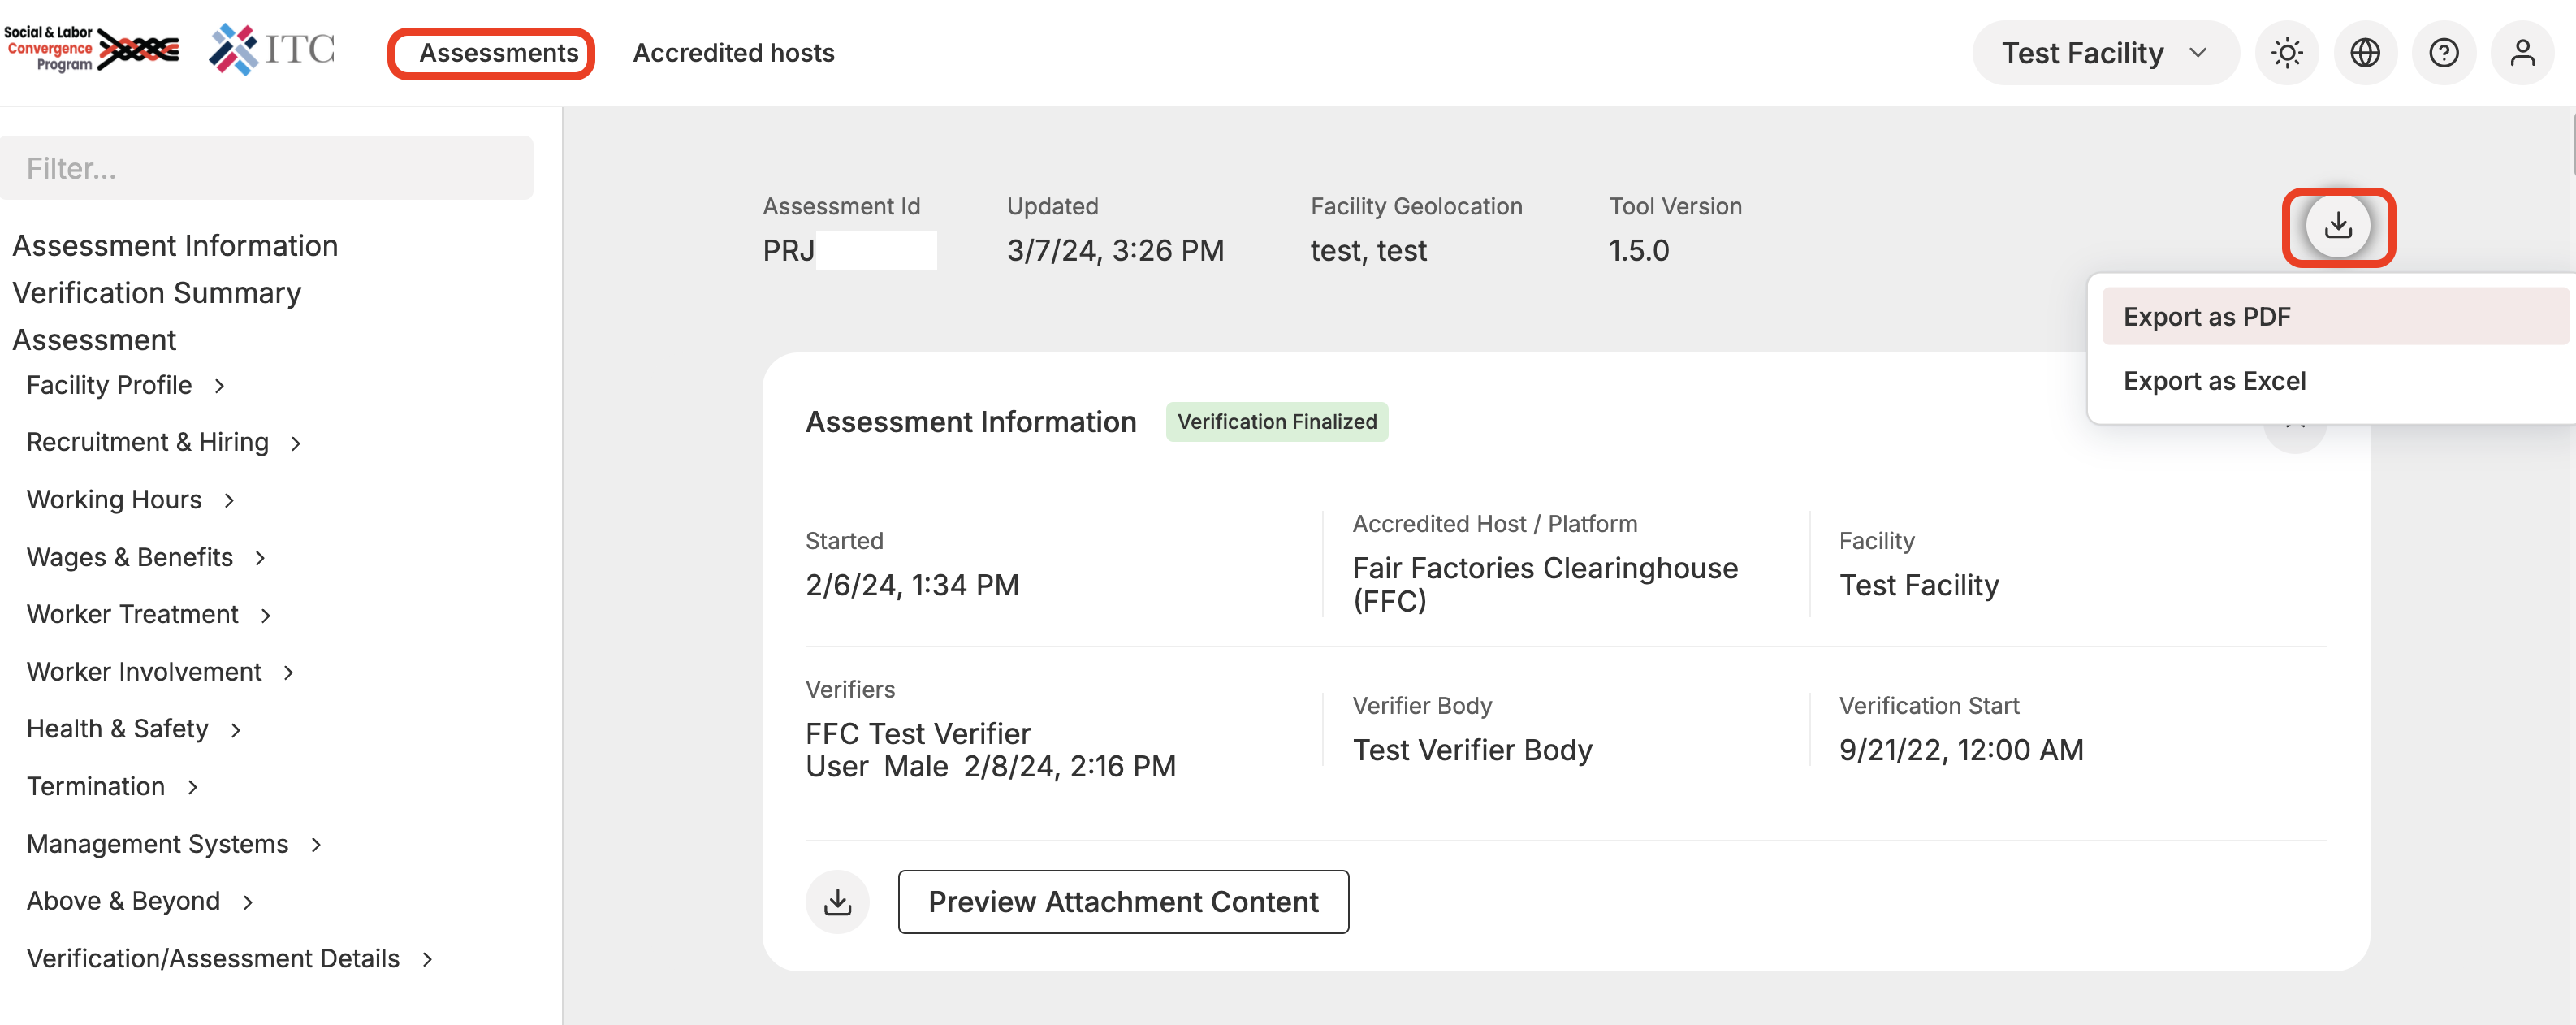2576x1025 pixels.
Task: Switch to the Accredited hosts tab
Action: click(733, 53)
